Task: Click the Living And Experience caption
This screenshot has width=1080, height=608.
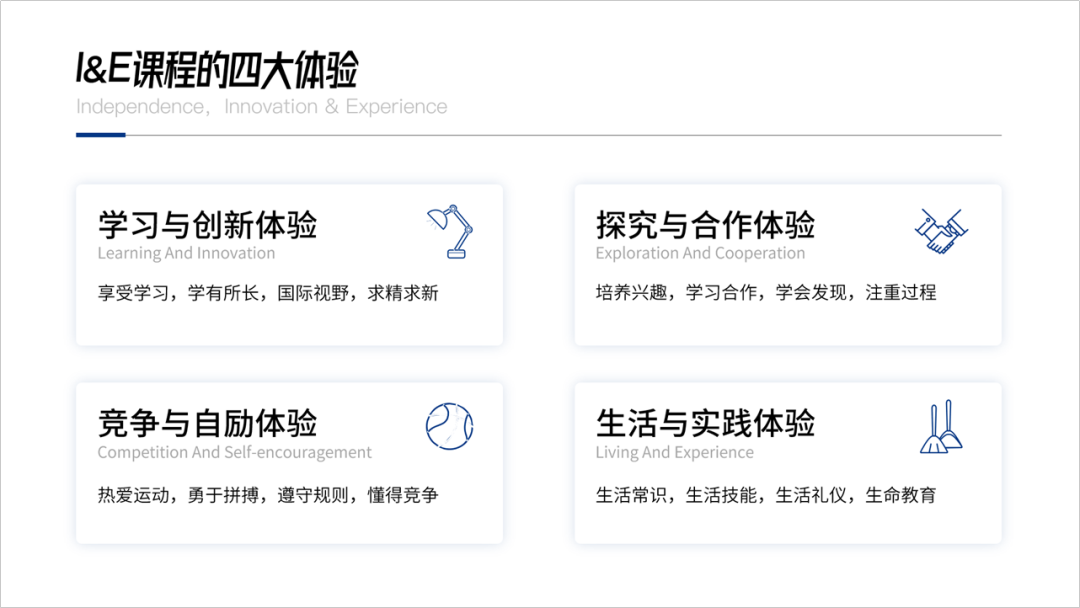Action: (x=674, y=452)
